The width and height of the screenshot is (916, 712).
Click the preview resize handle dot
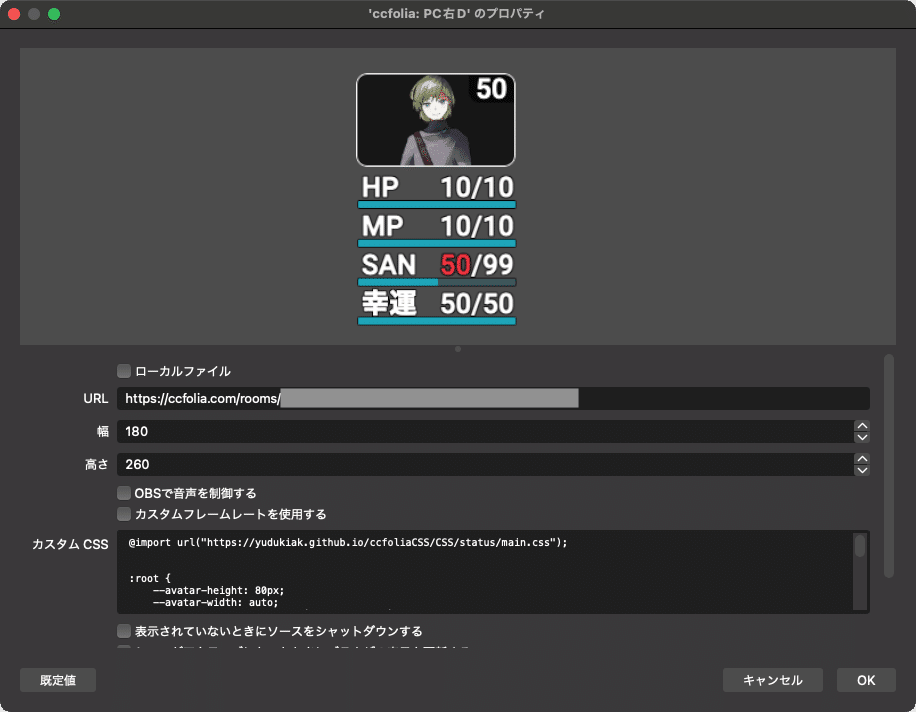tap(457, 349)
